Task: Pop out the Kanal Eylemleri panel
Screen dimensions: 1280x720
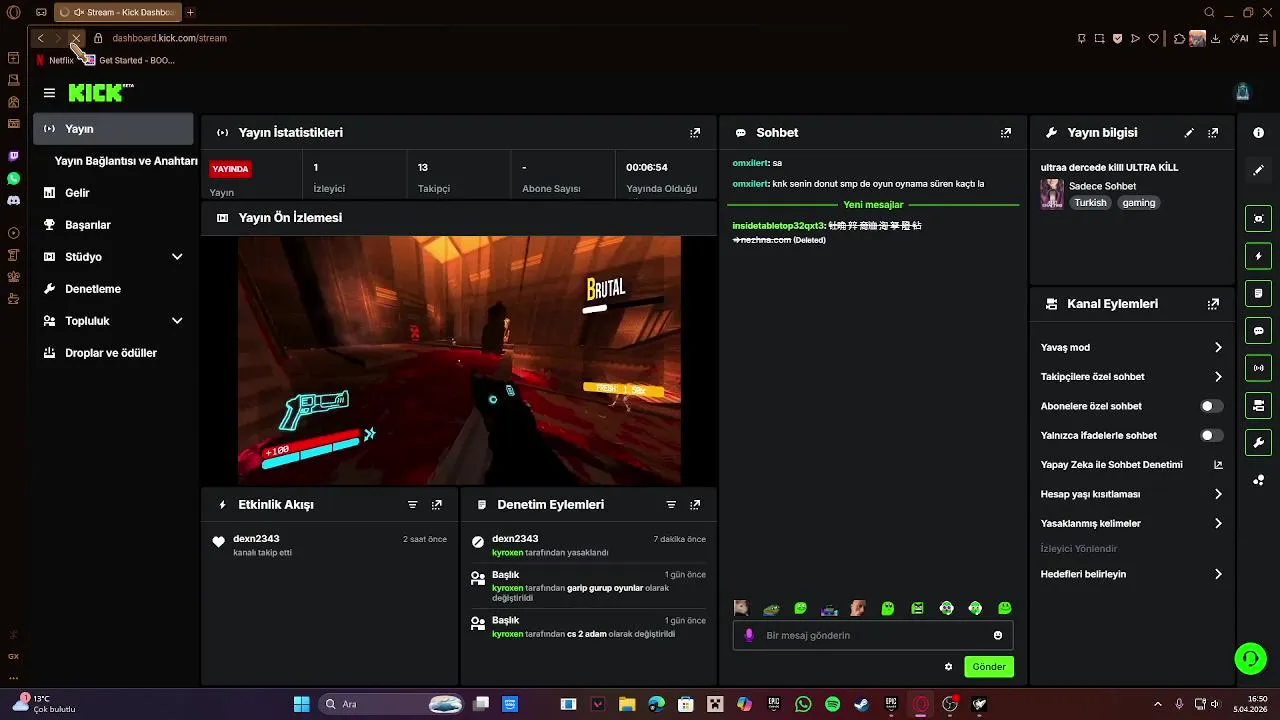Action: click(1213, 304)
